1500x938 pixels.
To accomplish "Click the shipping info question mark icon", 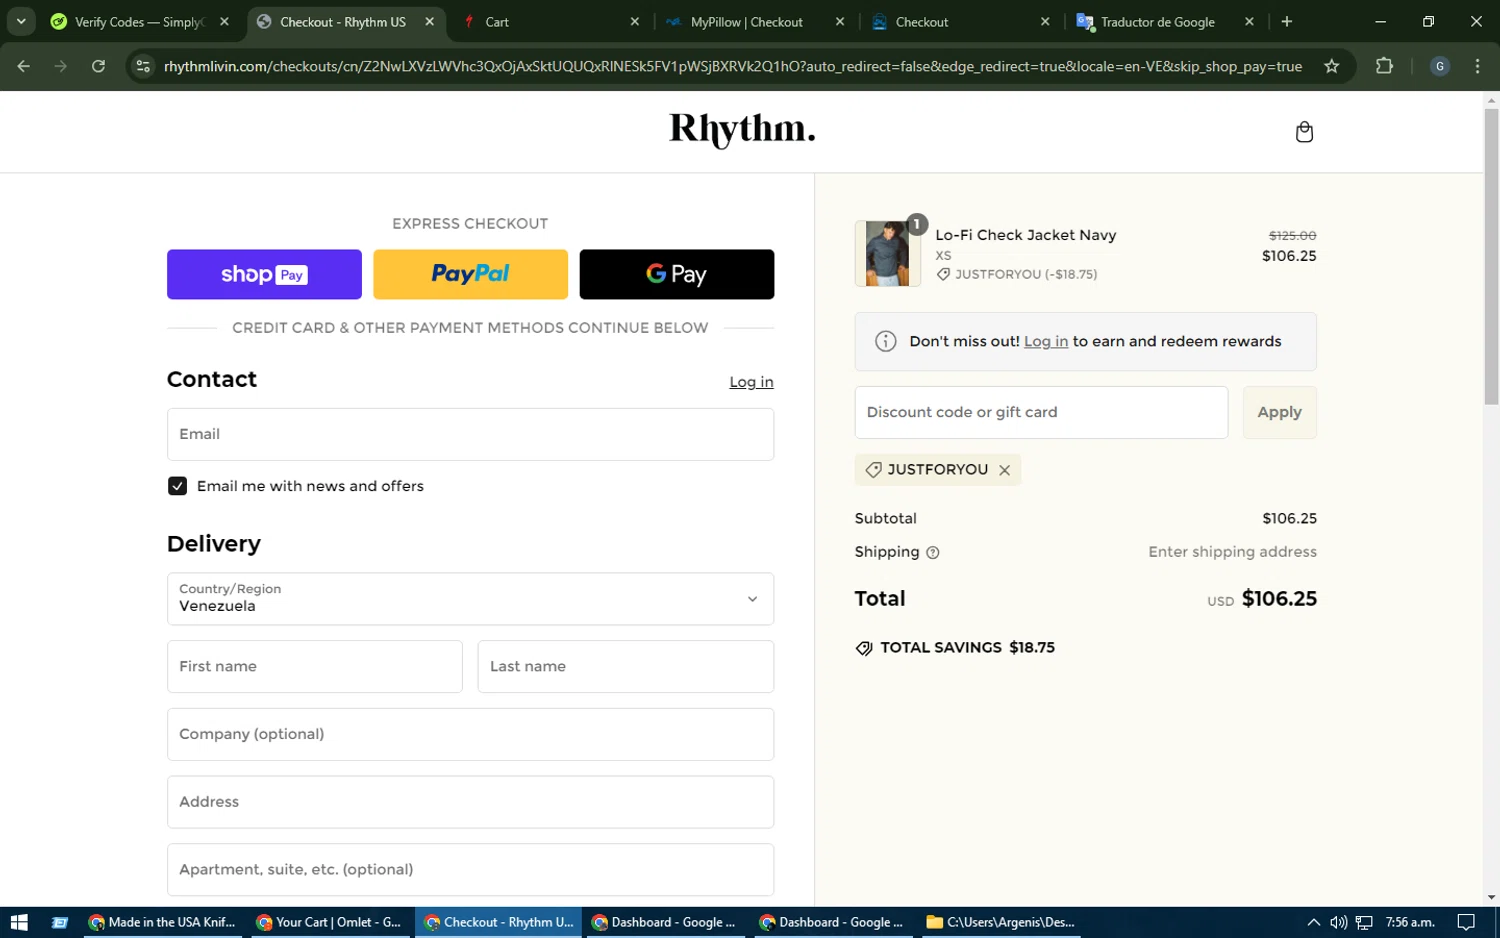I will click(933, 553).
